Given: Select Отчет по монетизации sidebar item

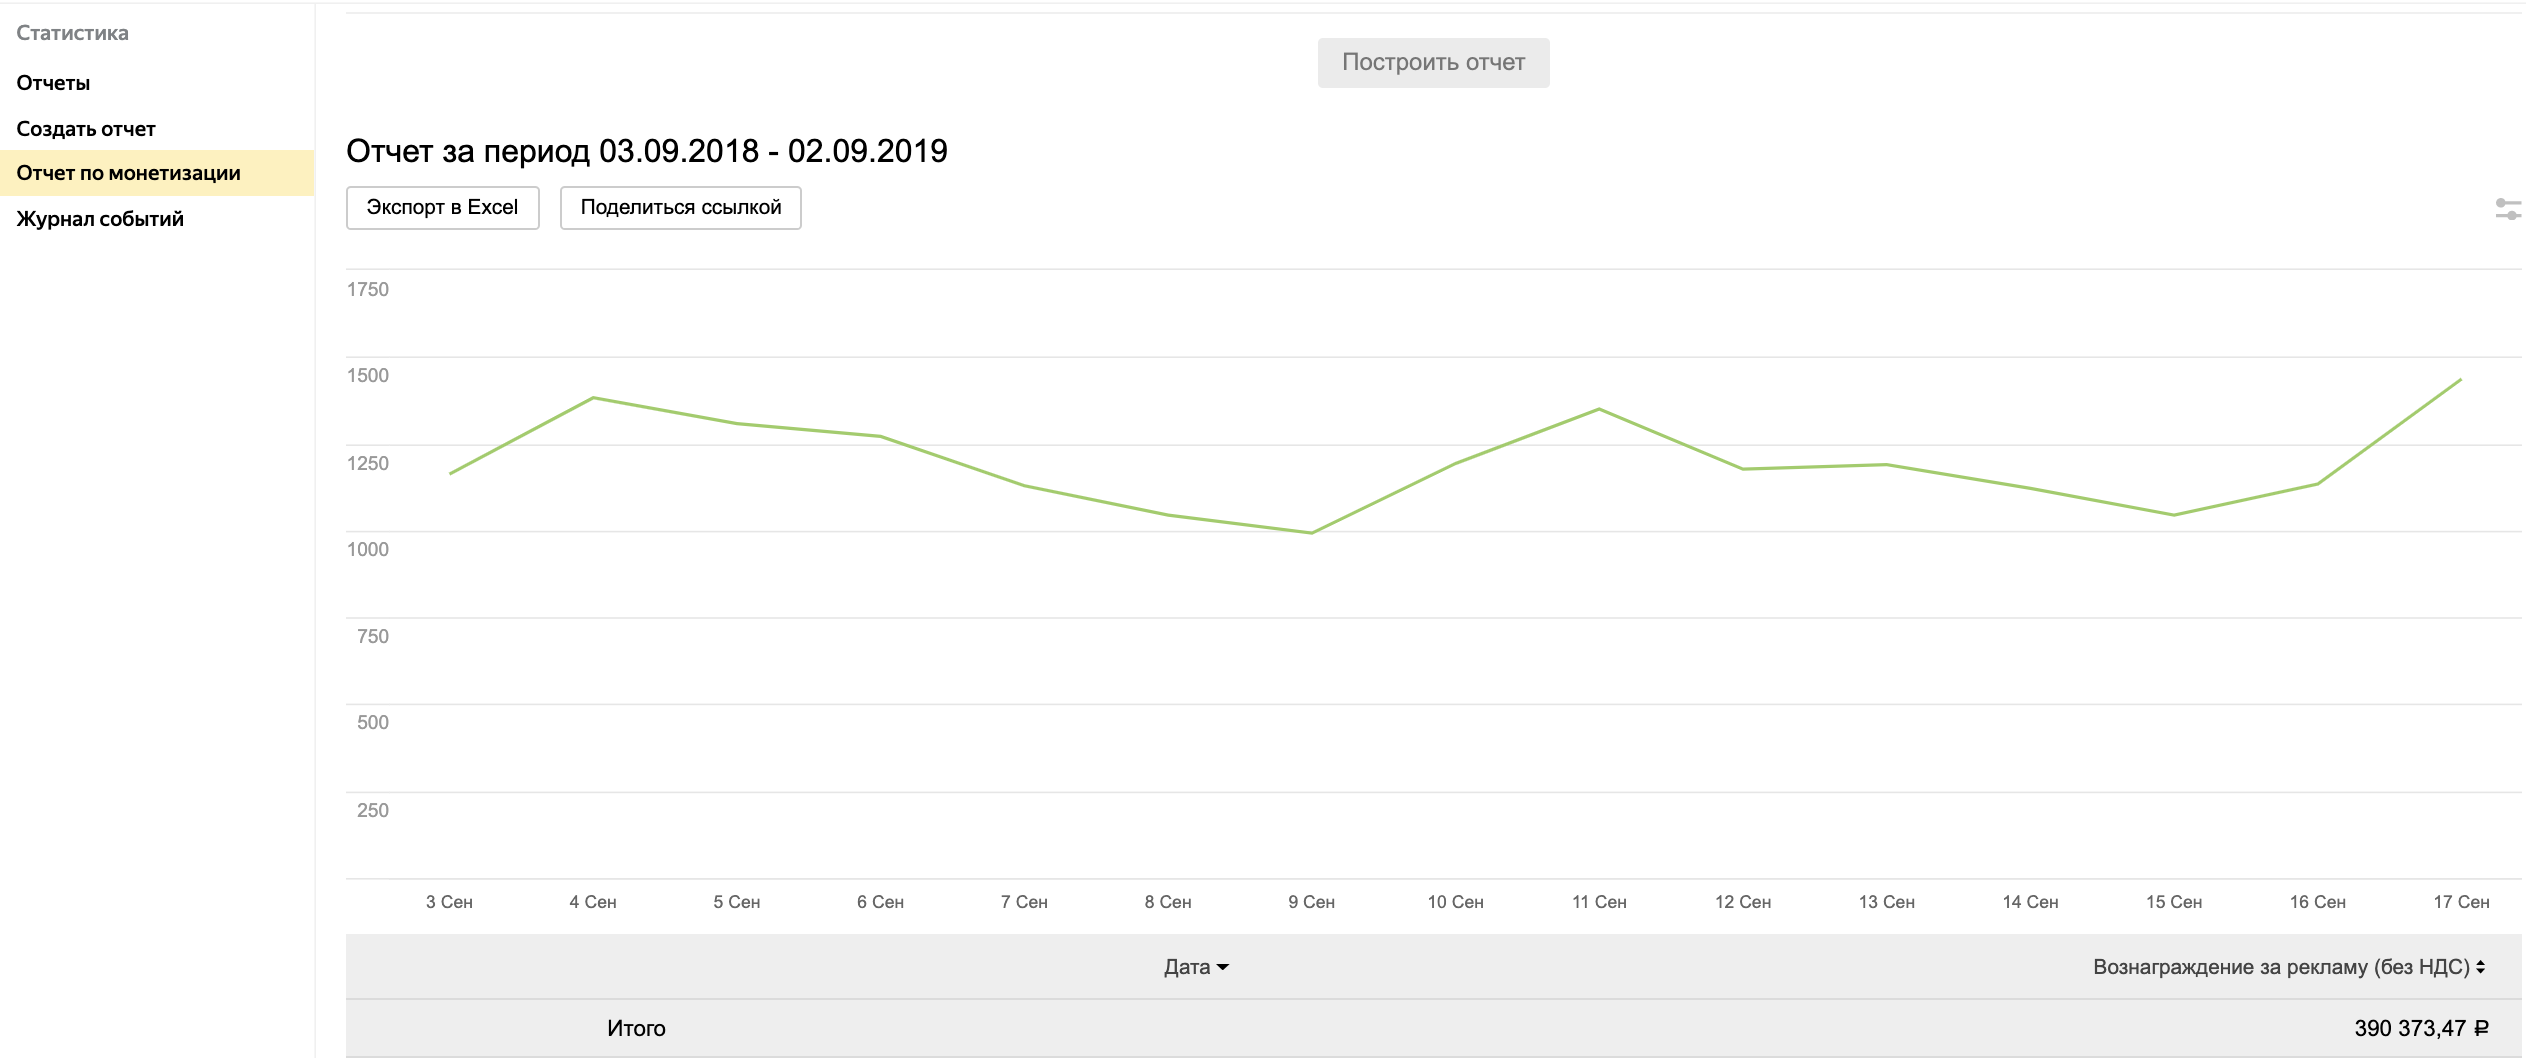Looking at the screenshot, I should [129, 173].
